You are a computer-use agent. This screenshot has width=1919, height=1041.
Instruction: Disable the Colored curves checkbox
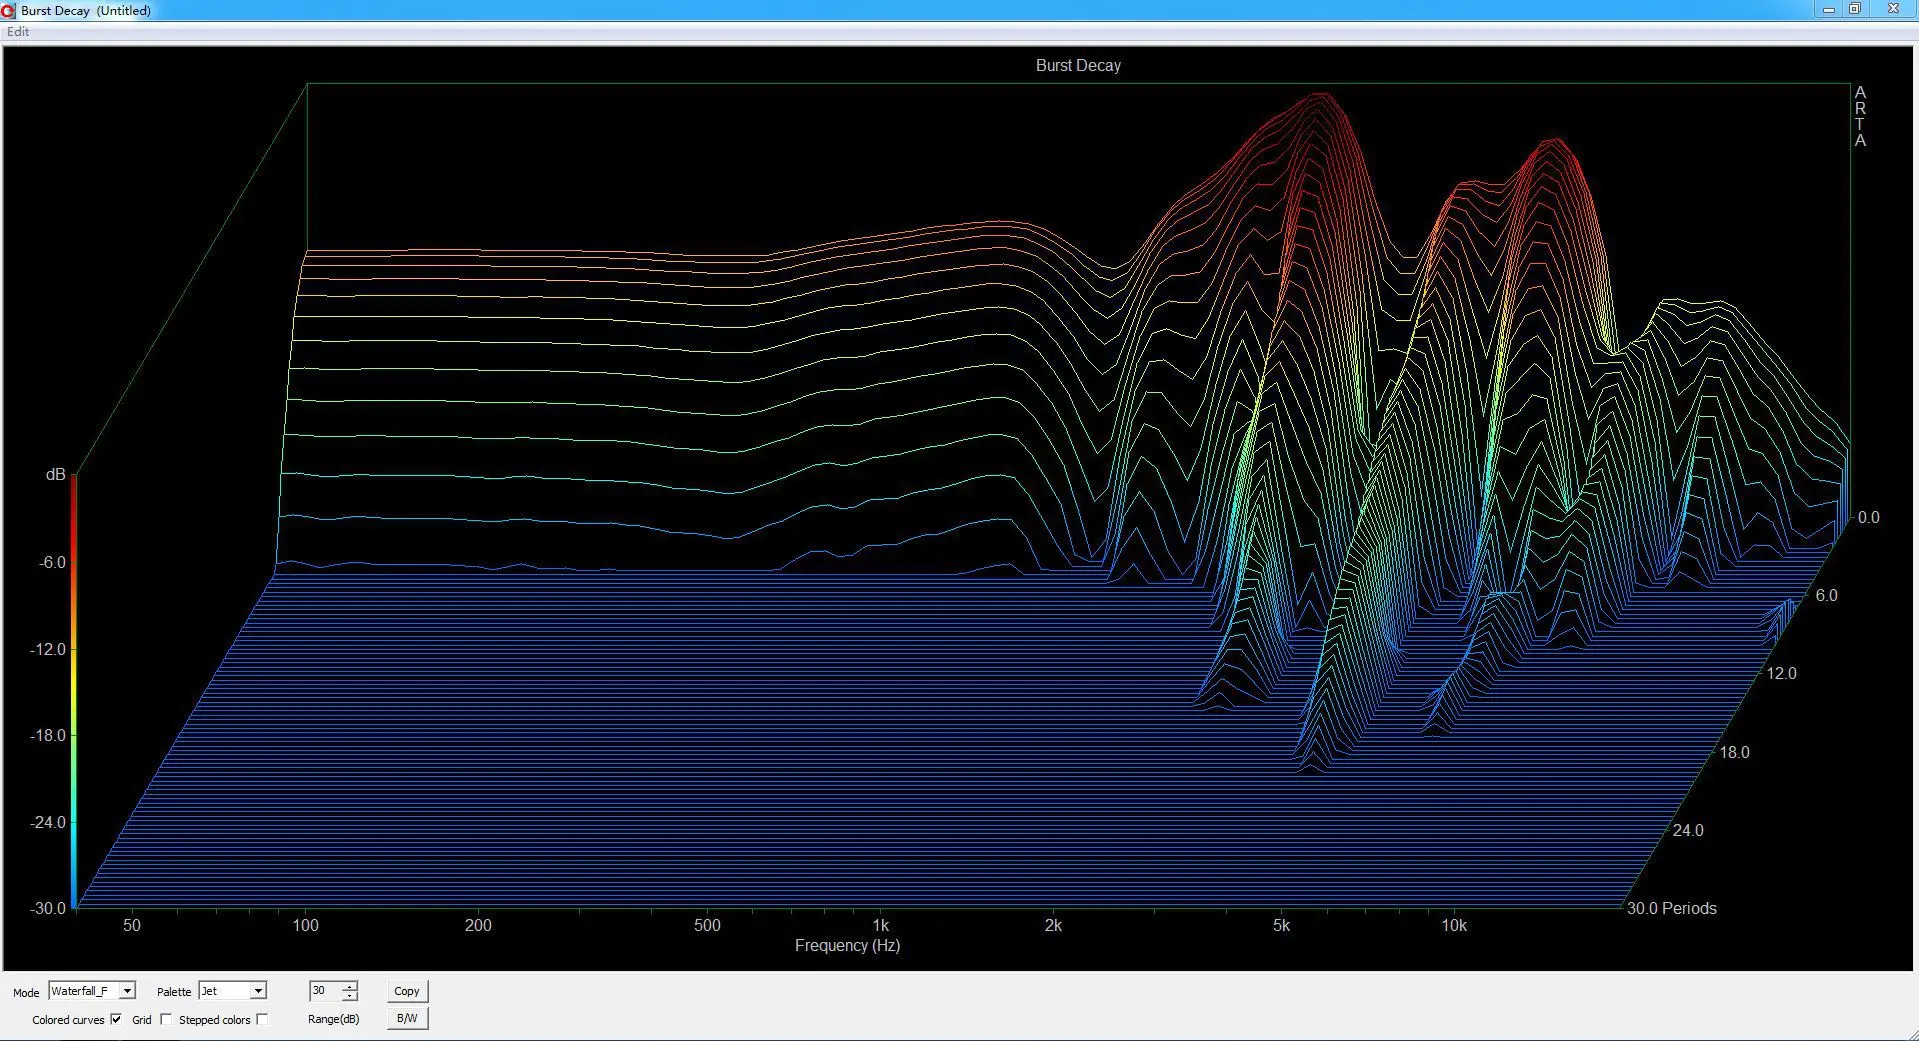pyautogui.click(x=116, y=1019)
